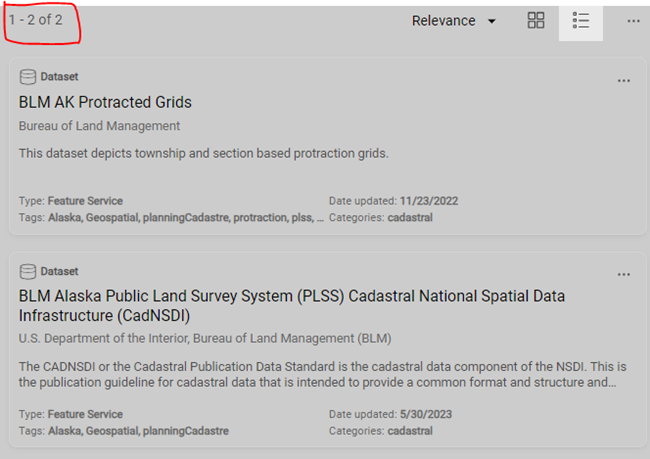This screenshot has height=459, width=650.
Task: Open options menu for CadNSDI dataset card
Action: tap(623, 274)
